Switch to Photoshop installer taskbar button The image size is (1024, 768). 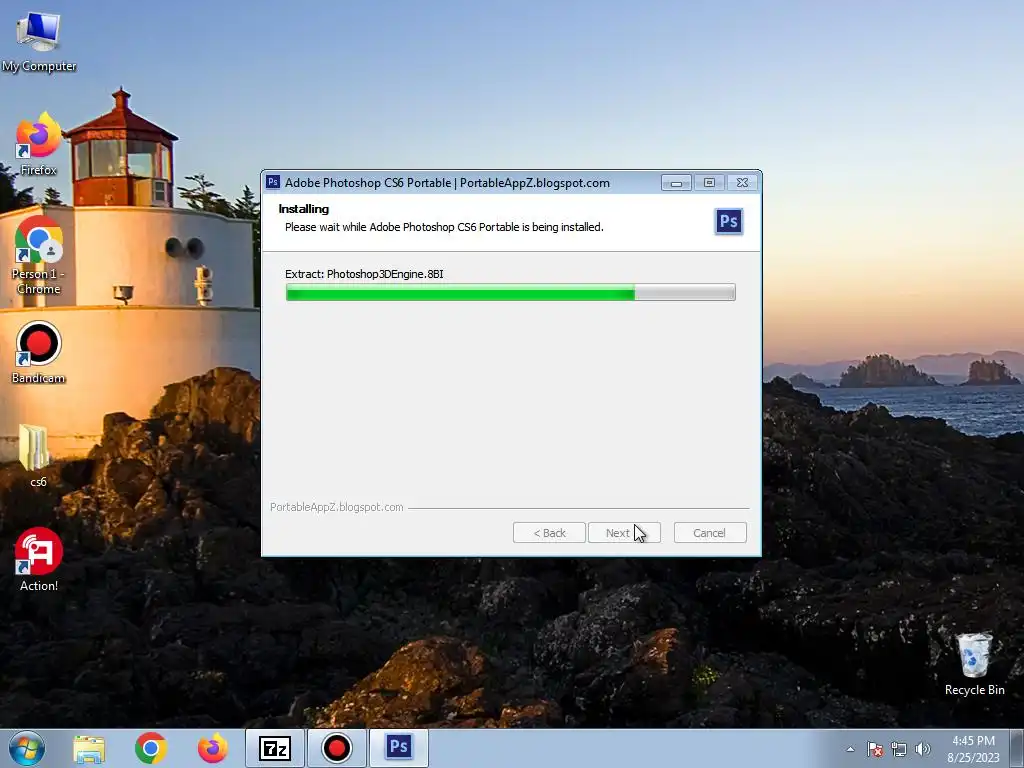pyautogui.click(x=398, y=748)
